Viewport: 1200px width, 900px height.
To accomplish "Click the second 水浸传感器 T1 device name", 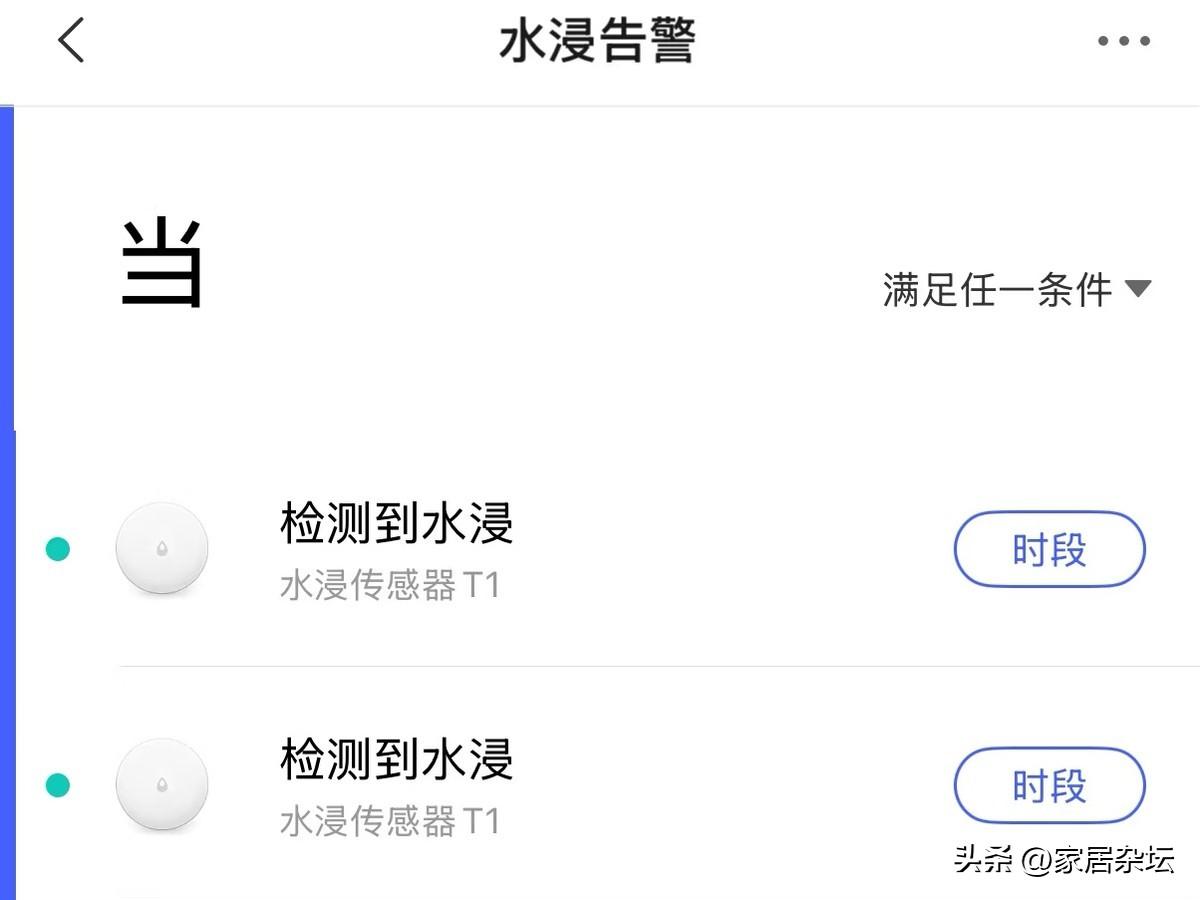I will pos(390,822).
